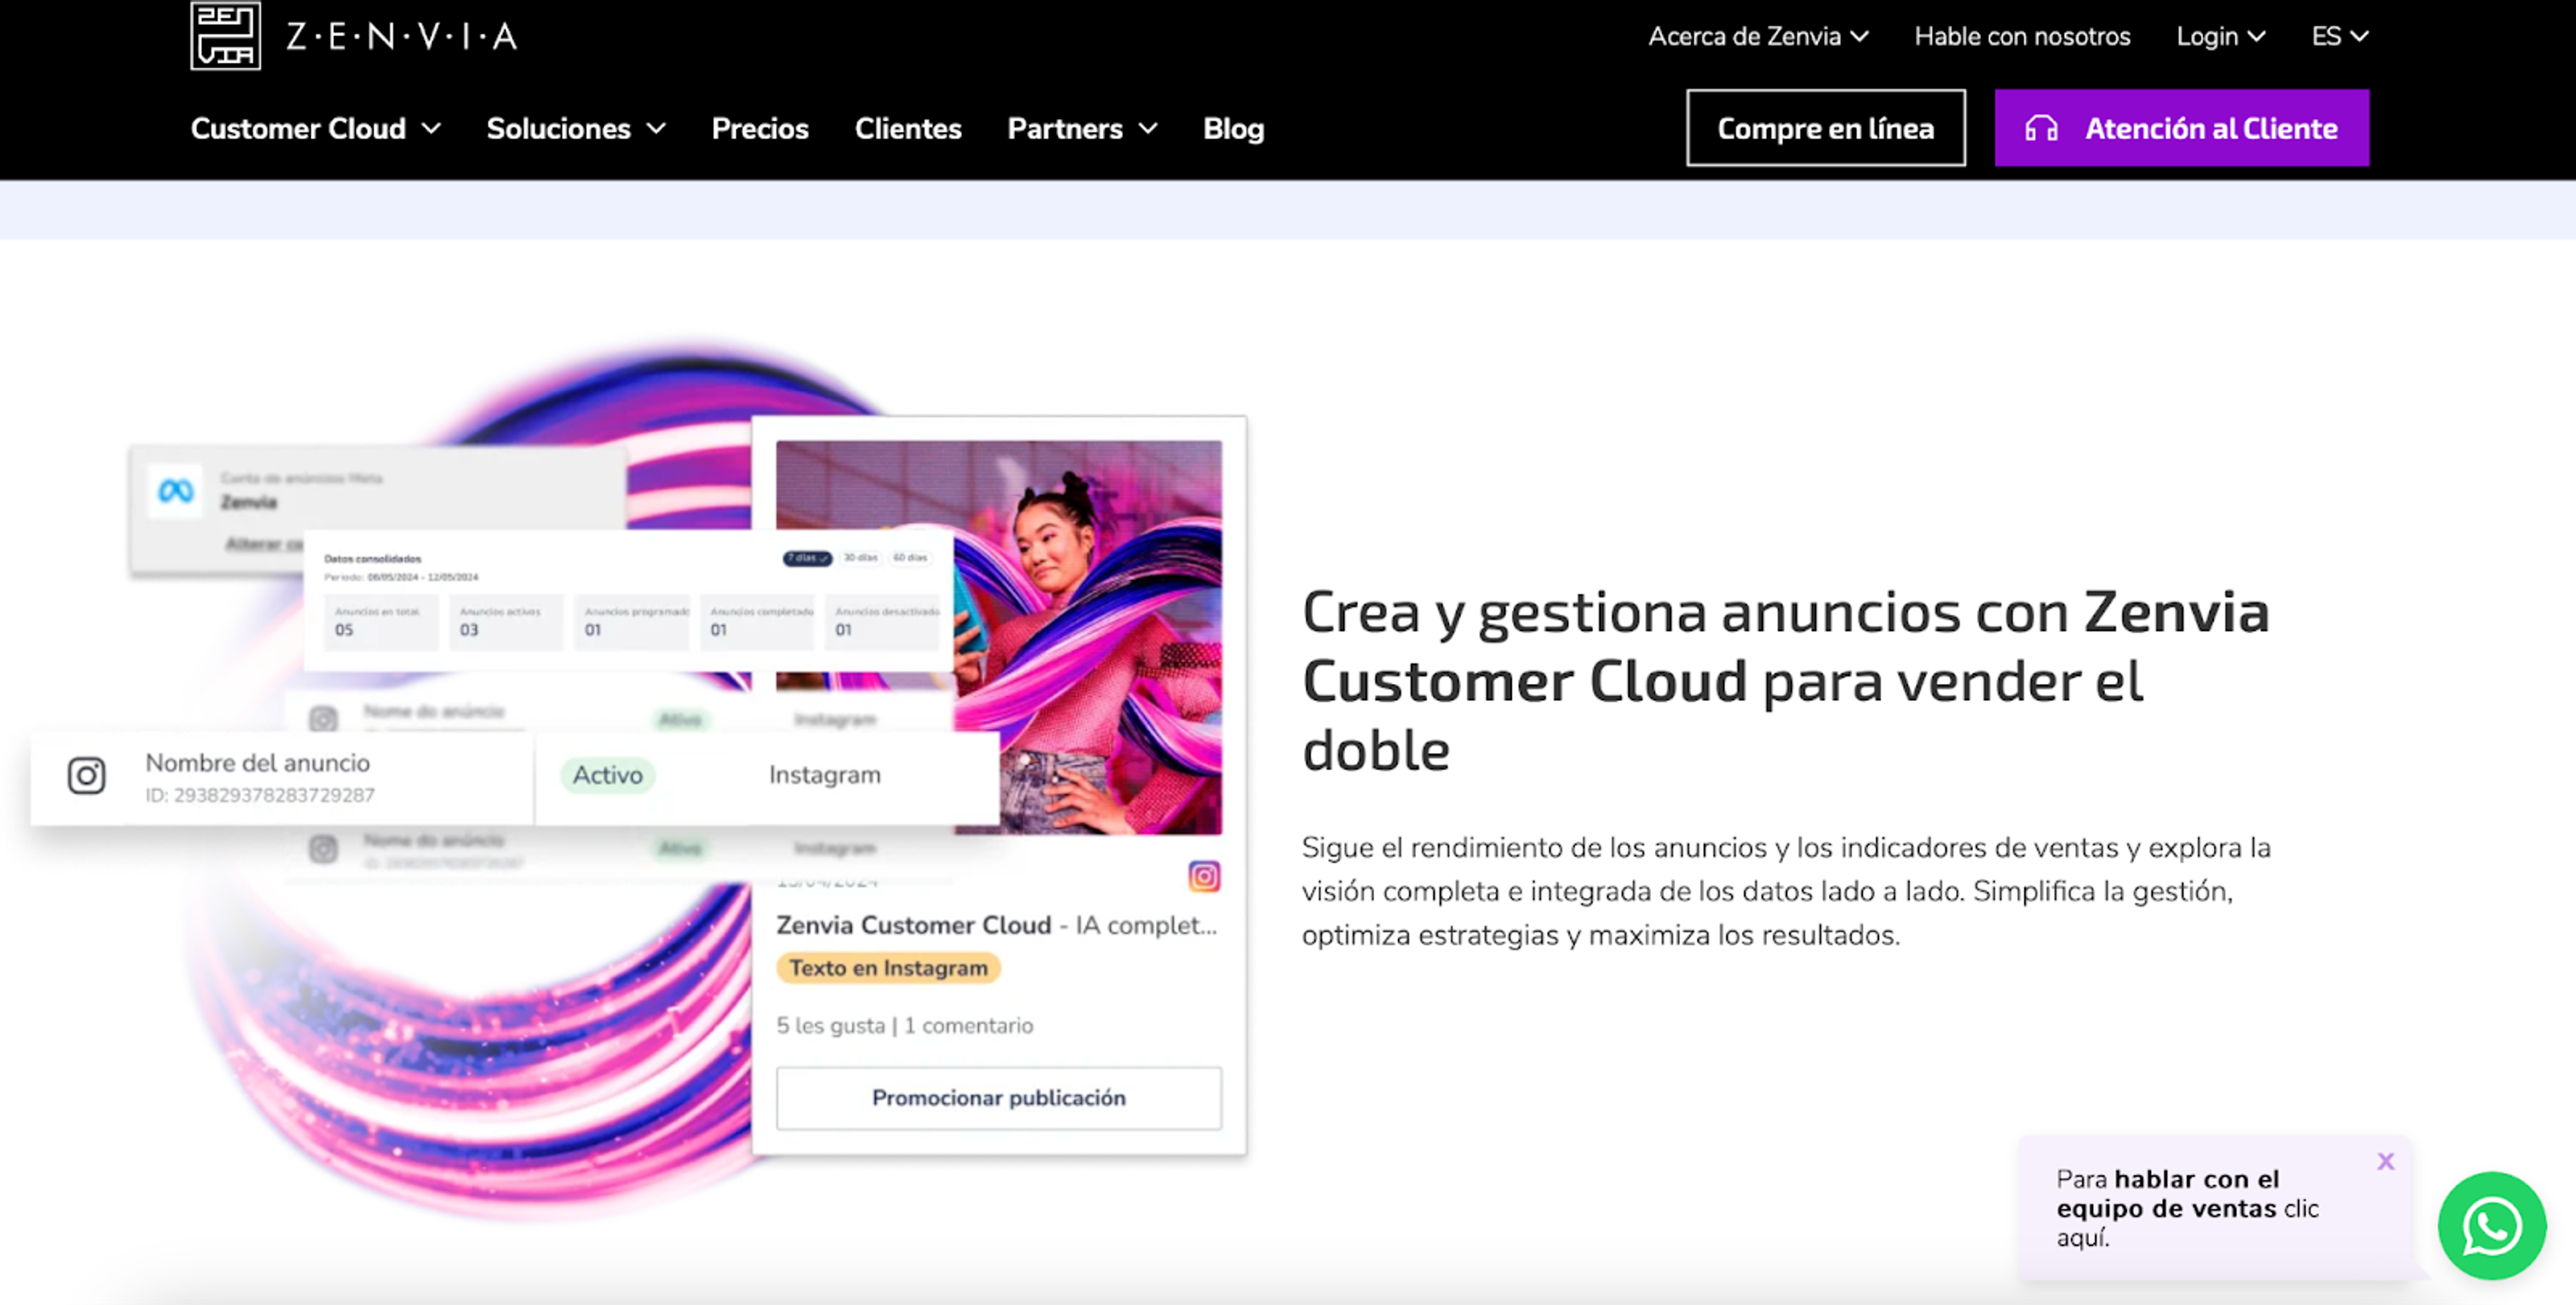
Task: Open WhatsApp chat floating button
Action: (x=2491, y=1225)
